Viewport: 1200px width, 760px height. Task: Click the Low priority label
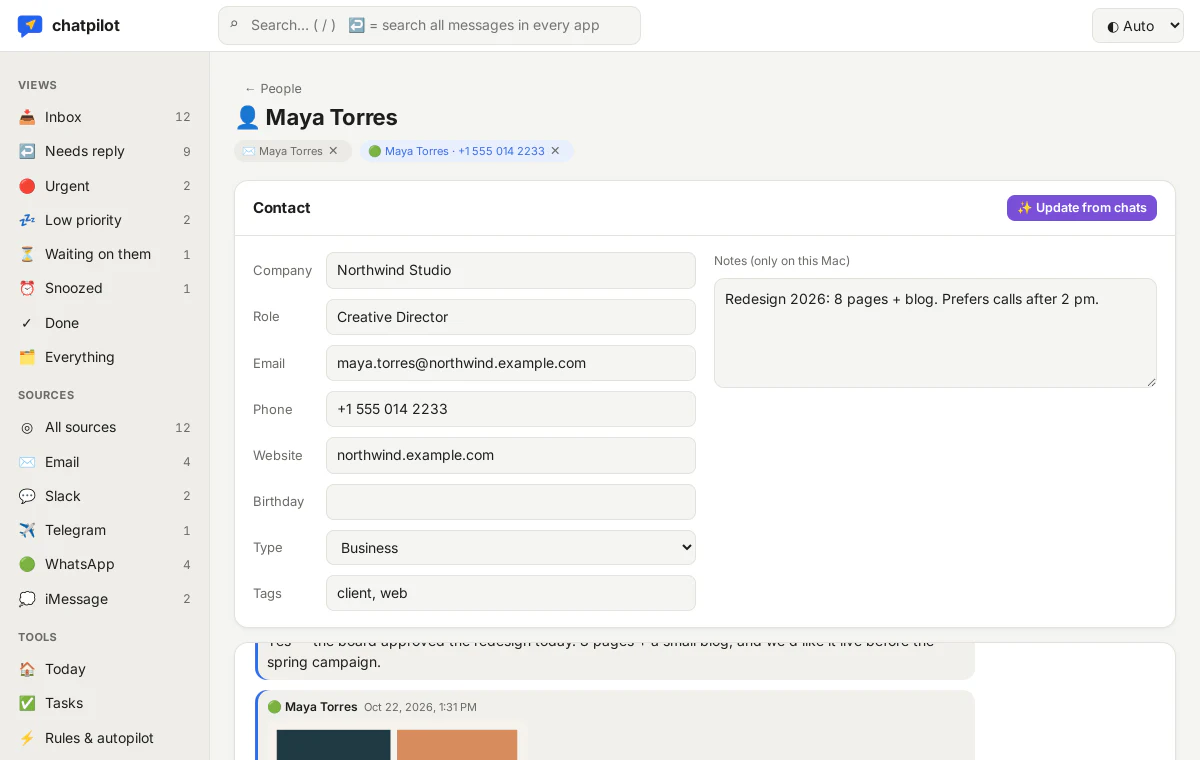click(x=83, y=220)
